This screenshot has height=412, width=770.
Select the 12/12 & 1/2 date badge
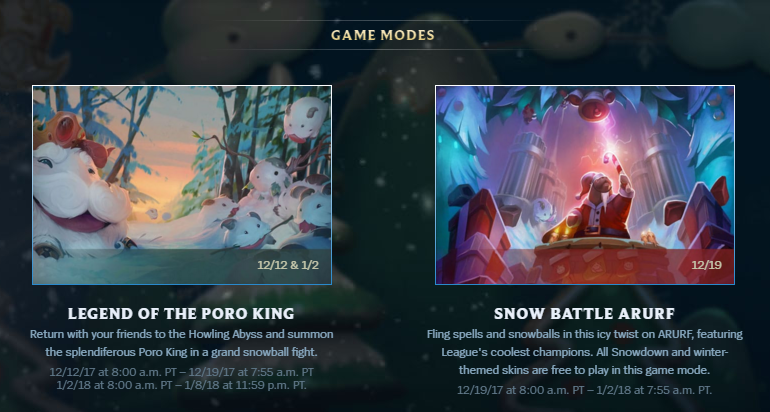288,266
